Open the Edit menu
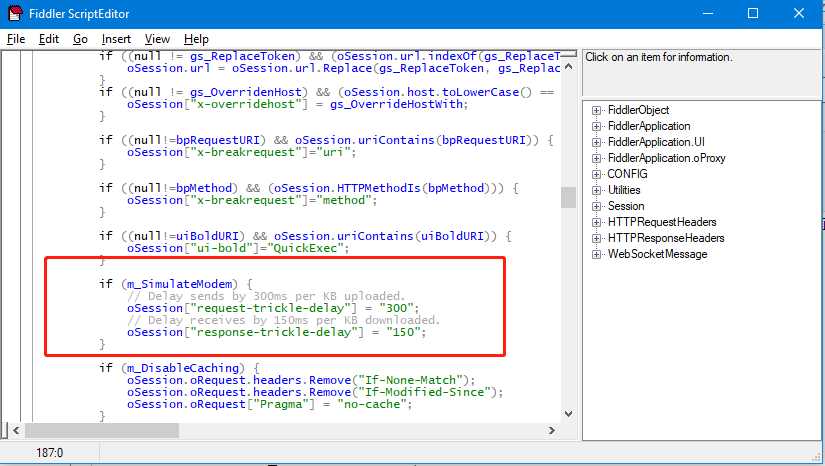825x466 pixels. pyautogui.click(x=48, y=39)
